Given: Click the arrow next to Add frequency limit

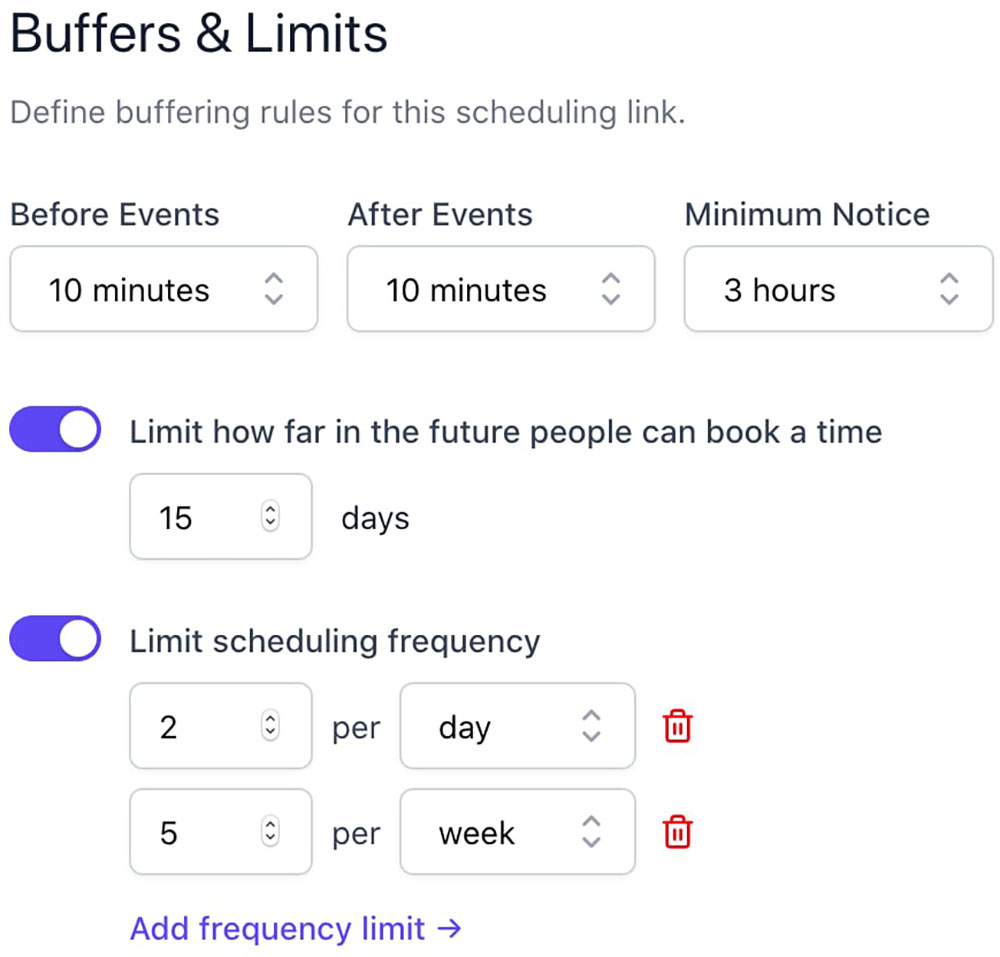Looking at the screenshot, I should (450, 929).
